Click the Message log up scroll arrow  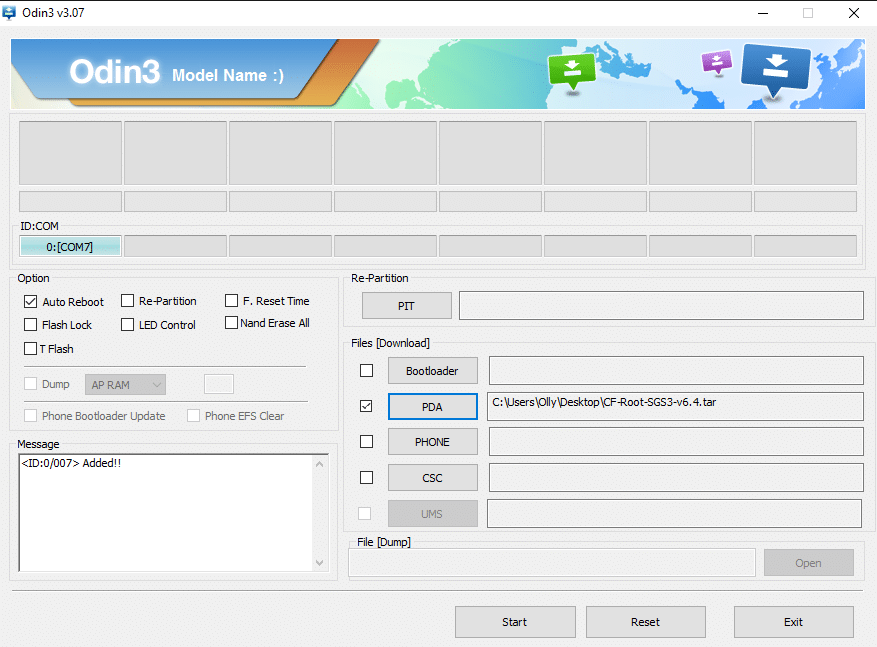point(319,464)
